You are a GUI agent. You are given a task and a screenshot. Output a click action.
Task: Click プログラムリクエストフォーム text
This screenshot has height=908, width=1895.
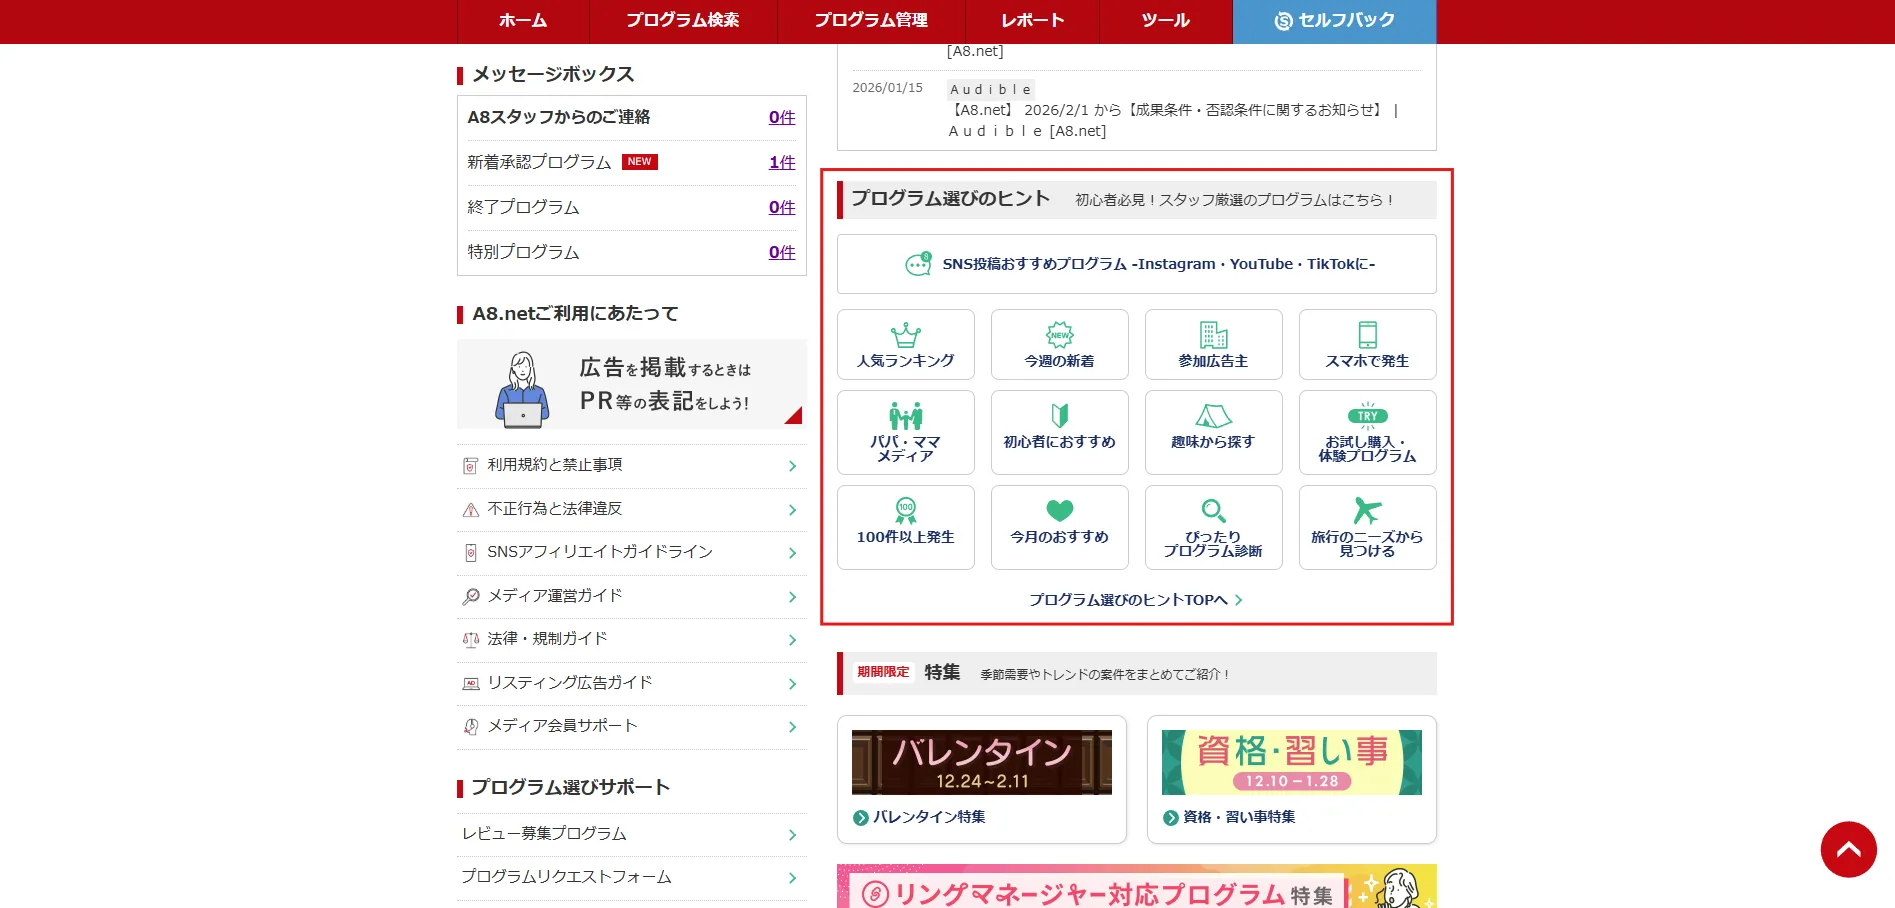(x=566, y=877)
